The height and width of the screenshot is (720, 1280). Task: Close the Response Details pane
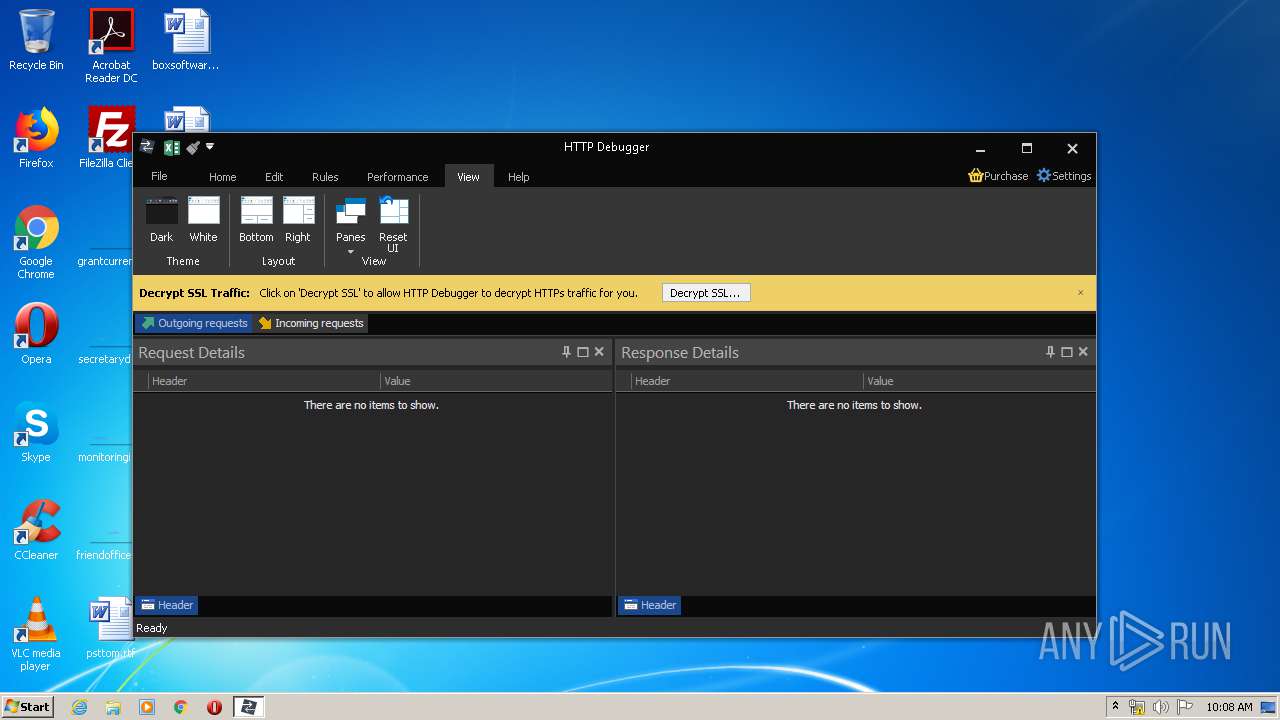(1083, 352)
